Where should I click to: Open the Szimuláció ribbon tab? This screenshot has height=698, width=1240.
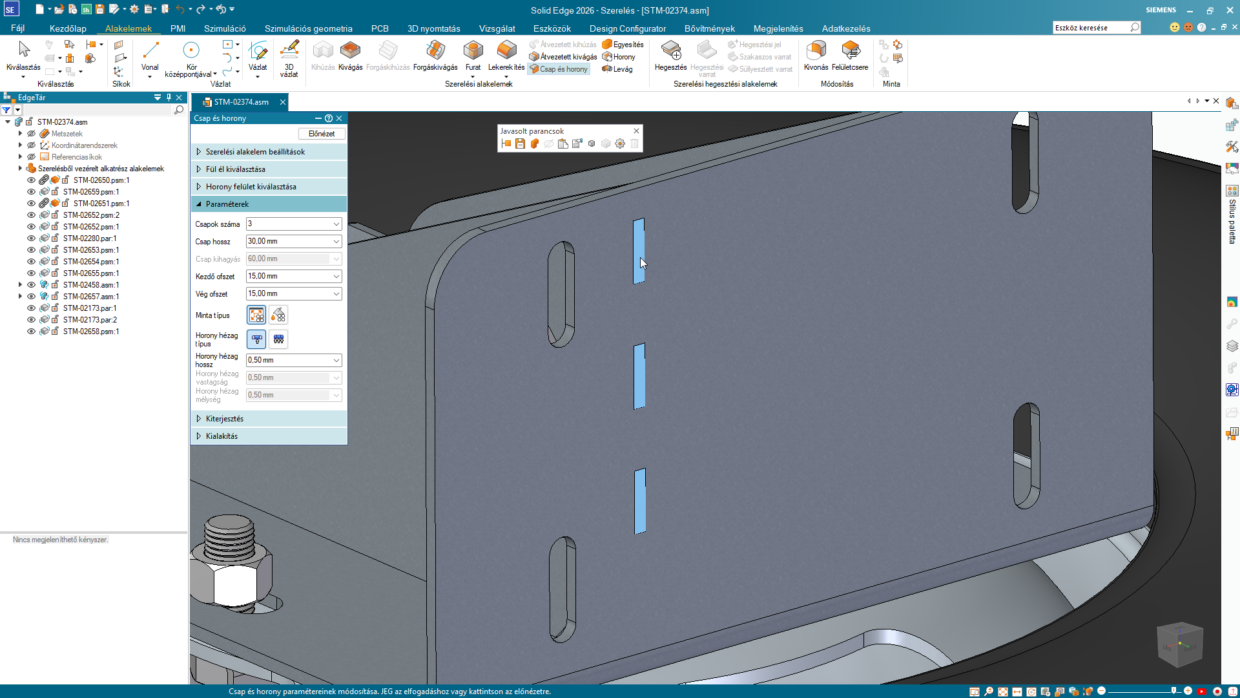[225, 29]
